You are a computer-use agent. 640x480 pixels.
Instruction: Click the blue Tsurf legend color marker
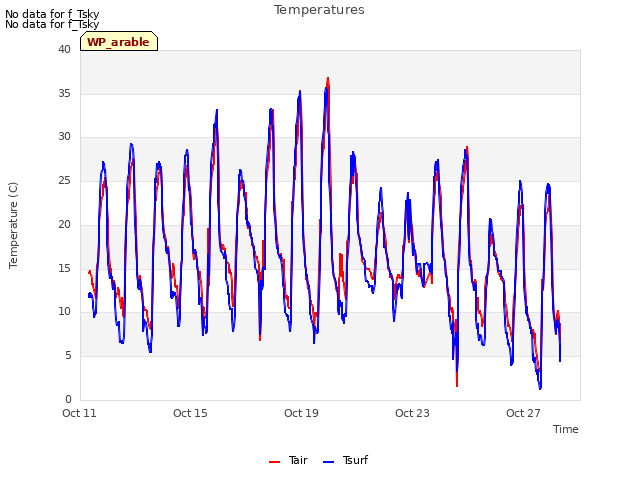pos(328,462)
